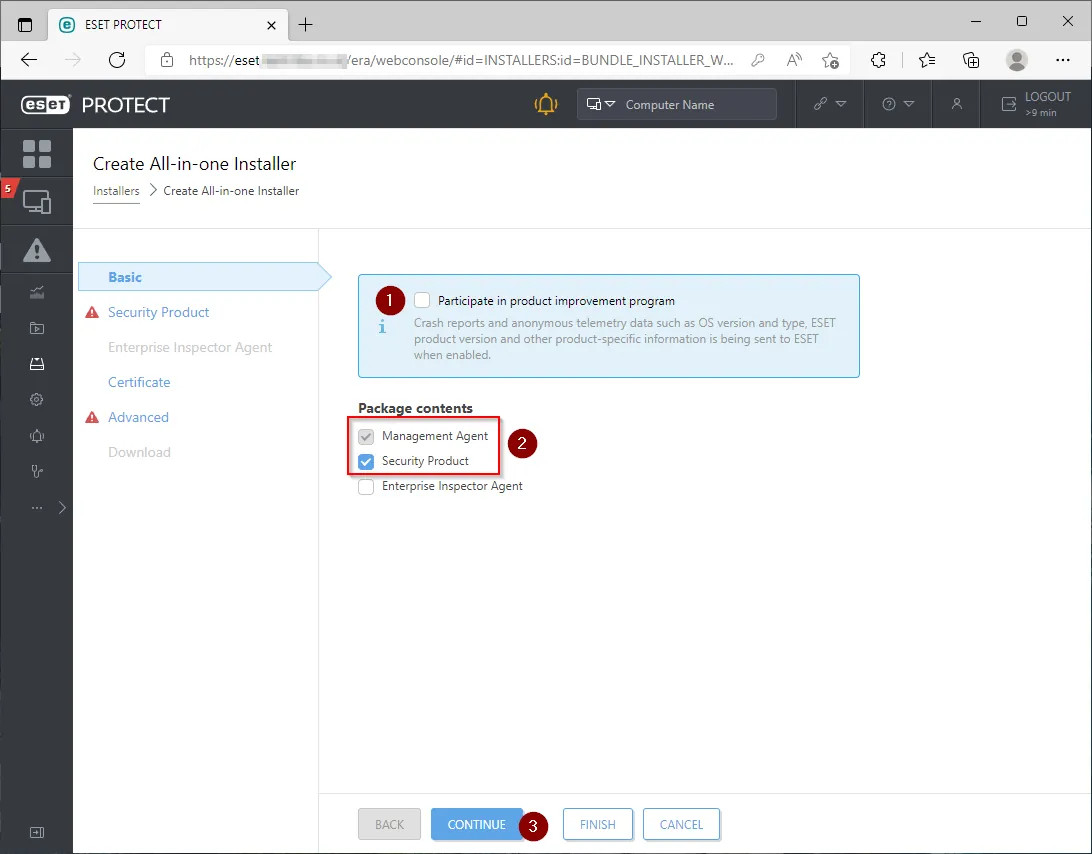
Task: Open the browser Favorites list icon
Action: click(x=927, y=60)
